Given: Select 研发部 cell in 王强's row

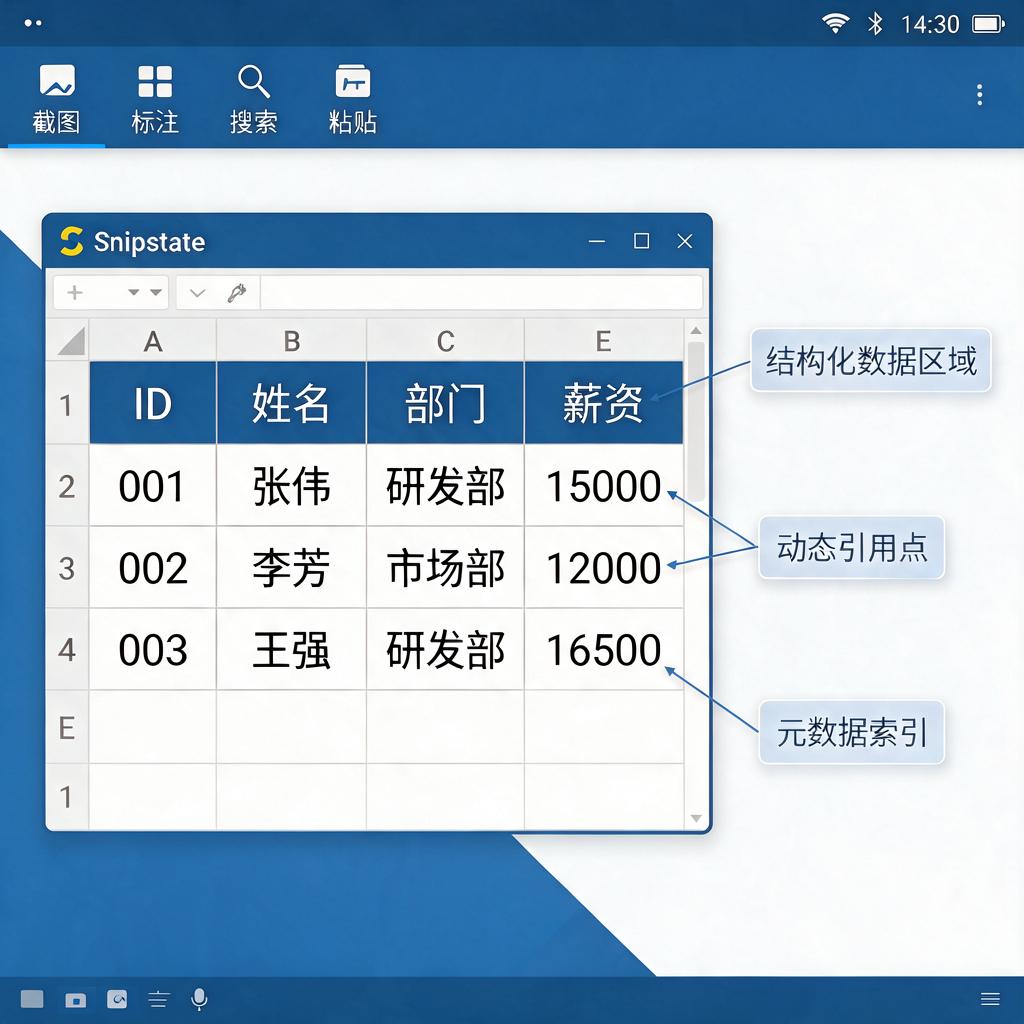Looking at the screenshot, I should click(445, 650).
